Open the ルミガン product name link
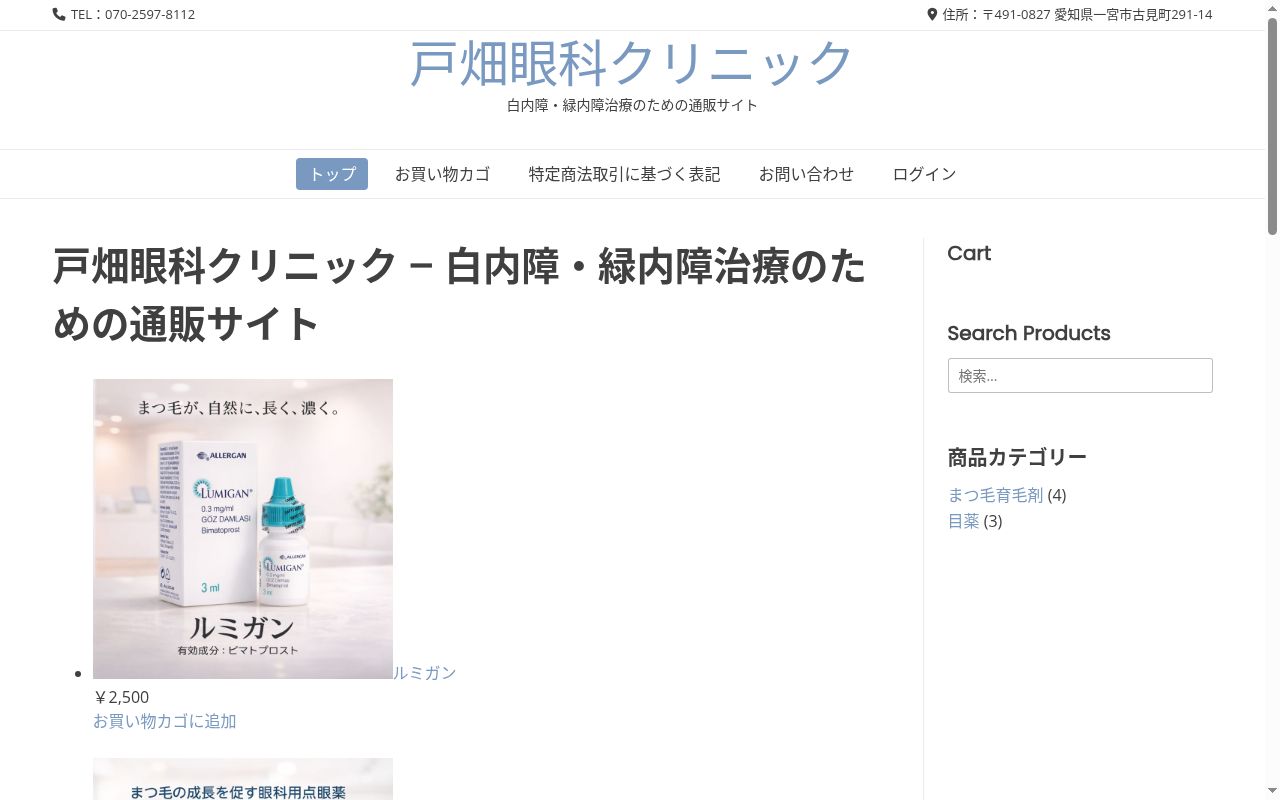1280x800 pixels. (x=425, y=673)
